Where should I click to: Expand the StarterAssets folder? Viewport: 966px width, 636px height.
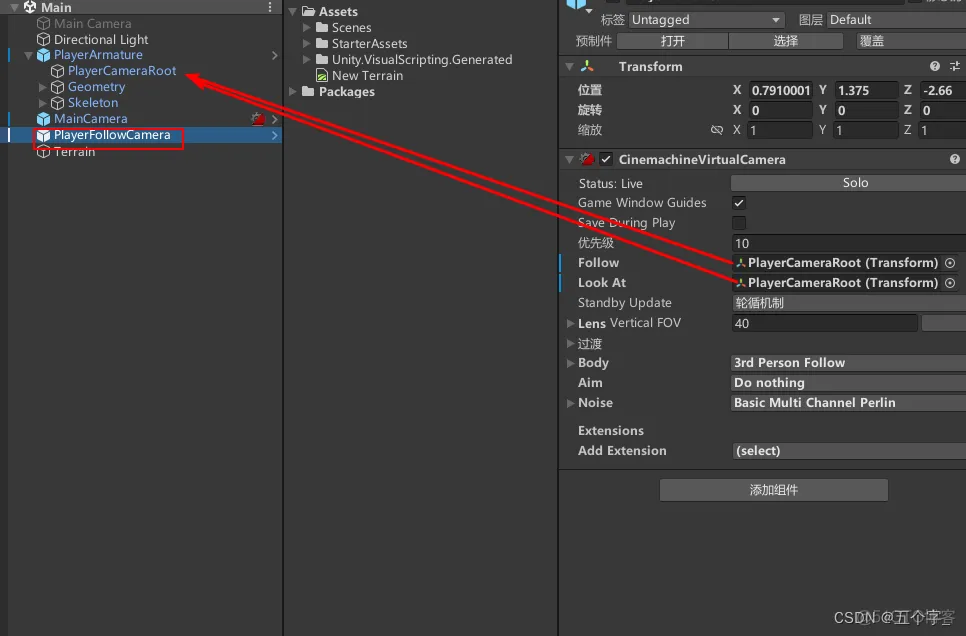point(307,43)
